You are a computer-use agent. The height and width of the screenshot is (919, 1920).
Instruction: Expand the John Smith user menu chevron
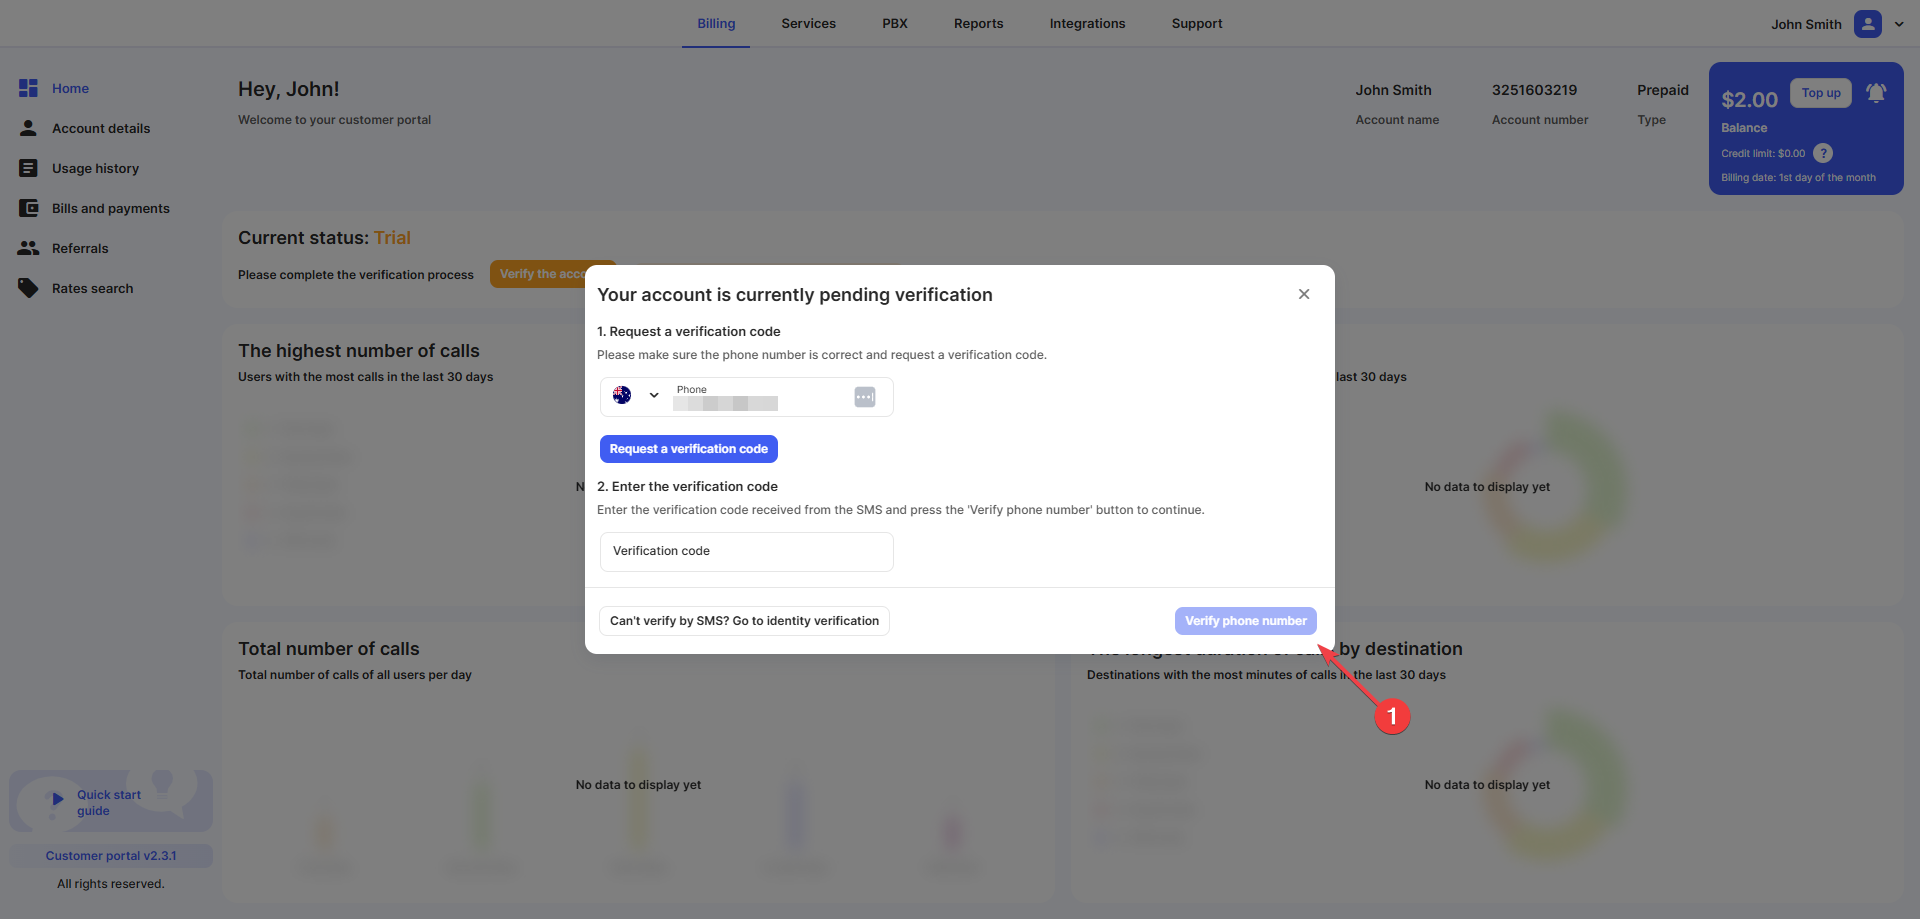pyautogui.click(x=1899, y=24)
